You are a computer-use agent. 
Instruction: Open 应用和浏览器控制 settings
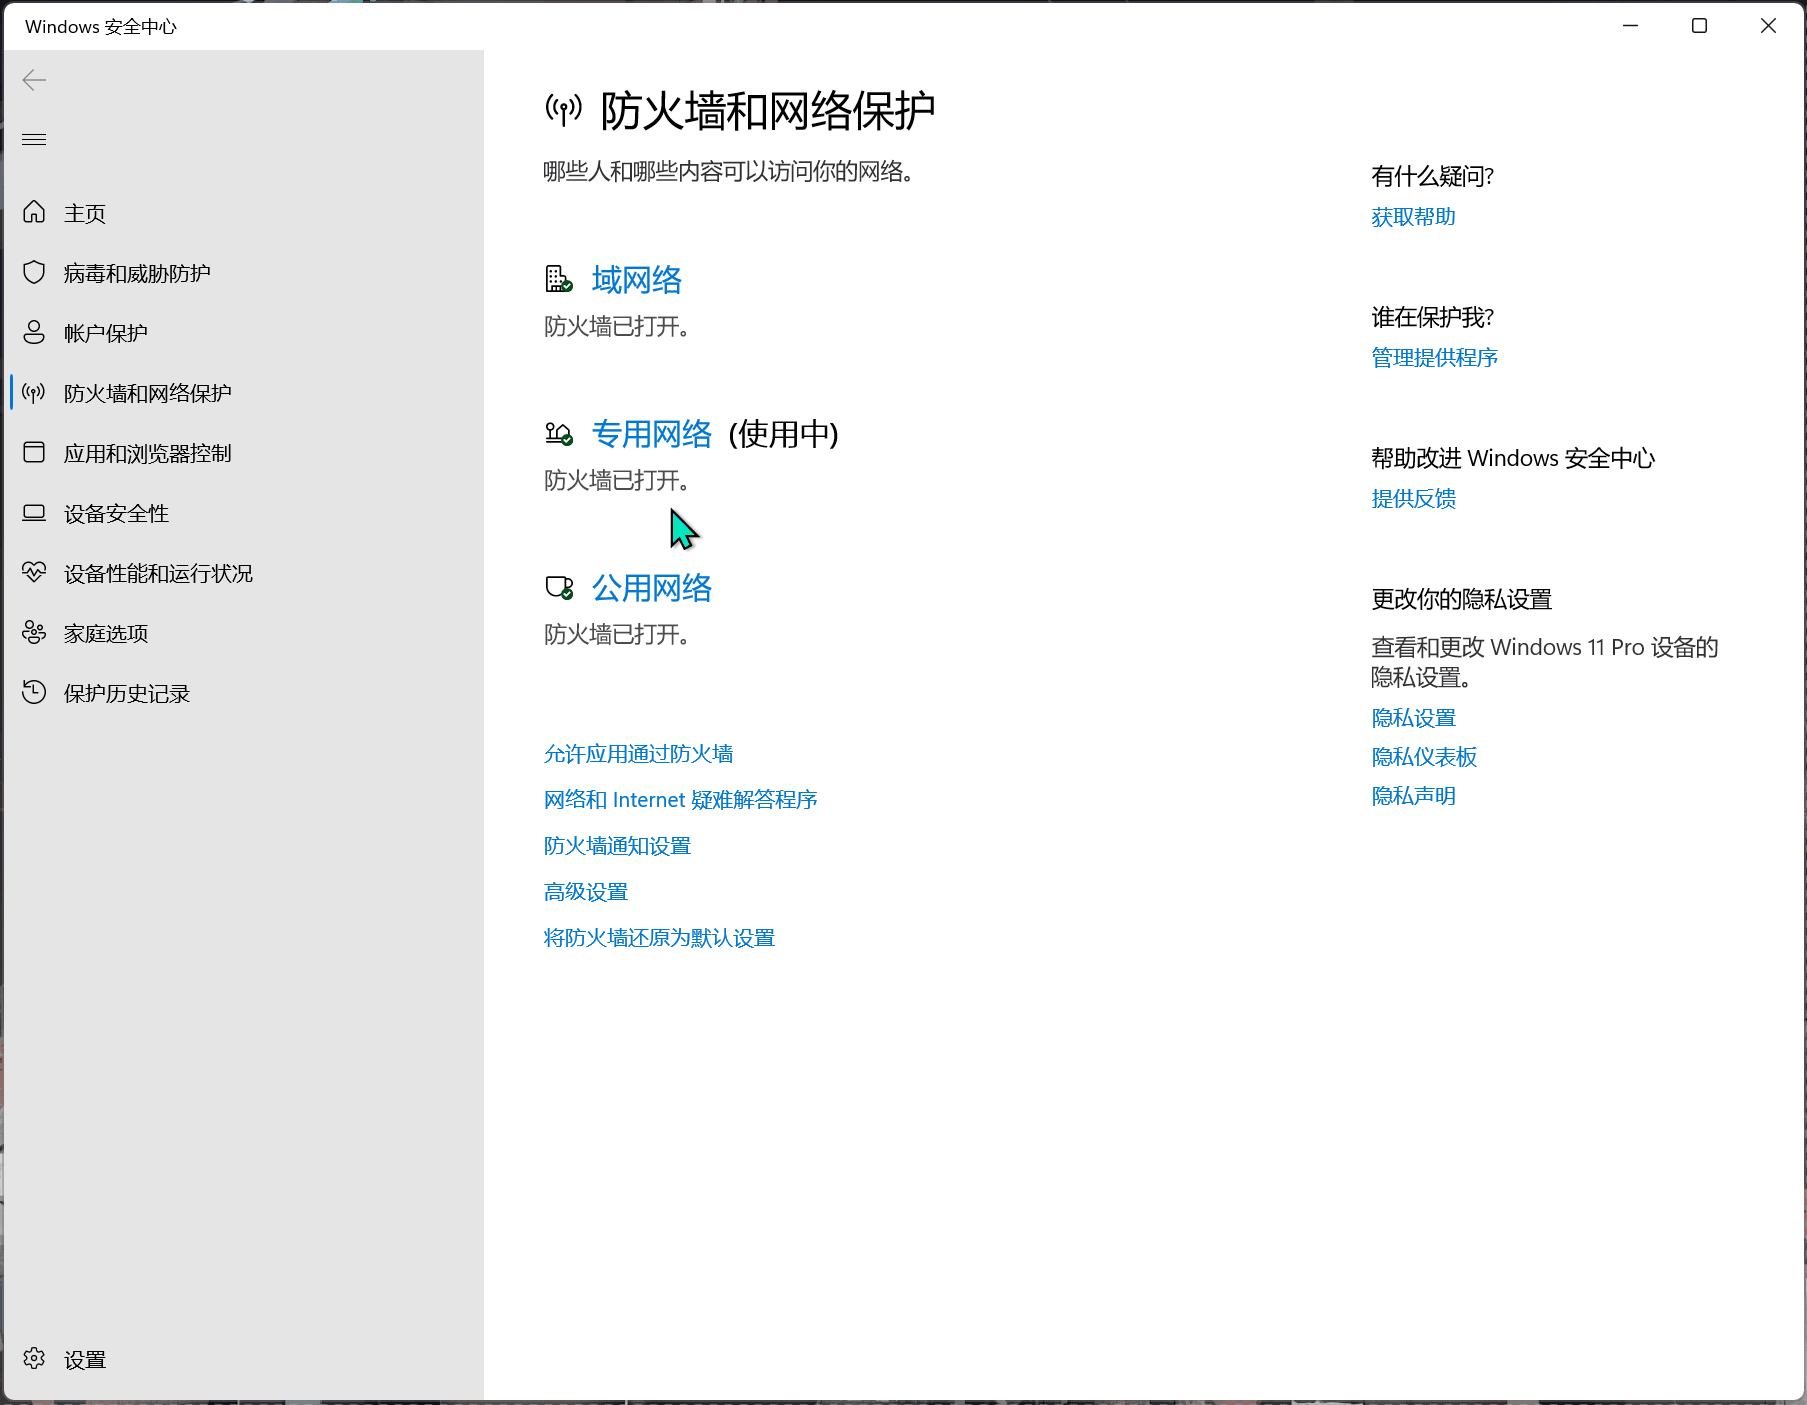[x=146, y=452]
